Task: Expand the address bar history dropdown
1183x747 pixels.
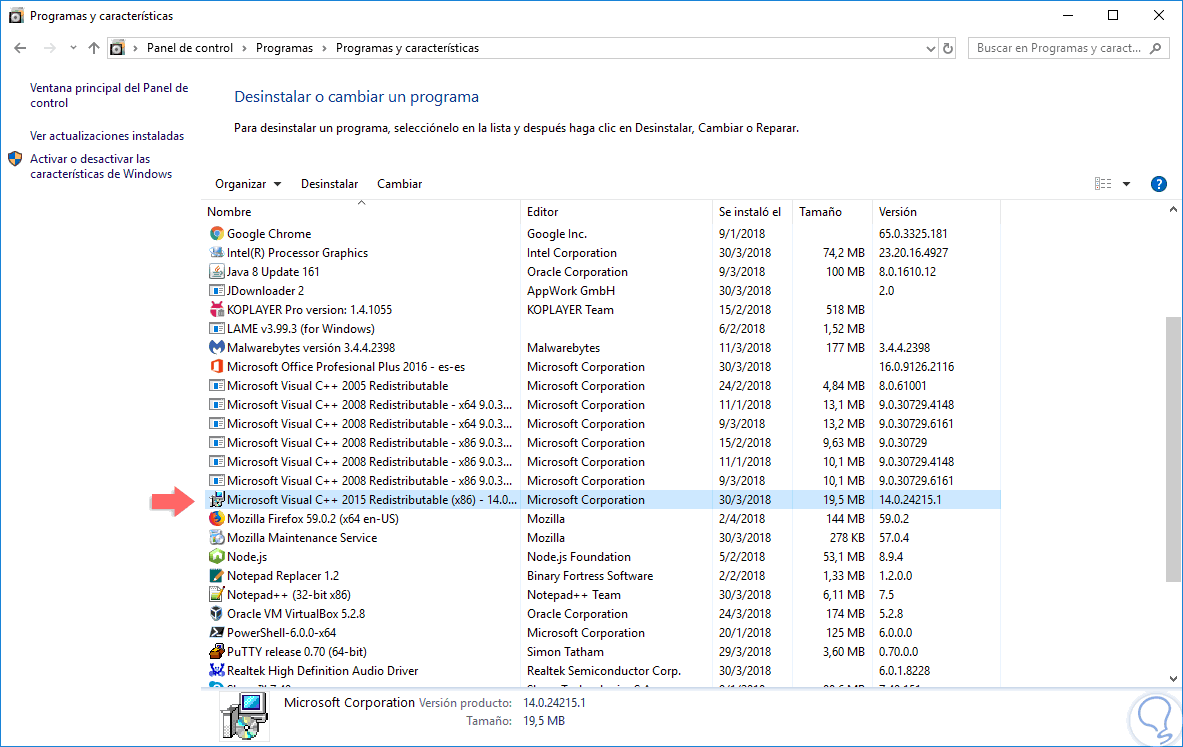Action: tap(930, 48)
